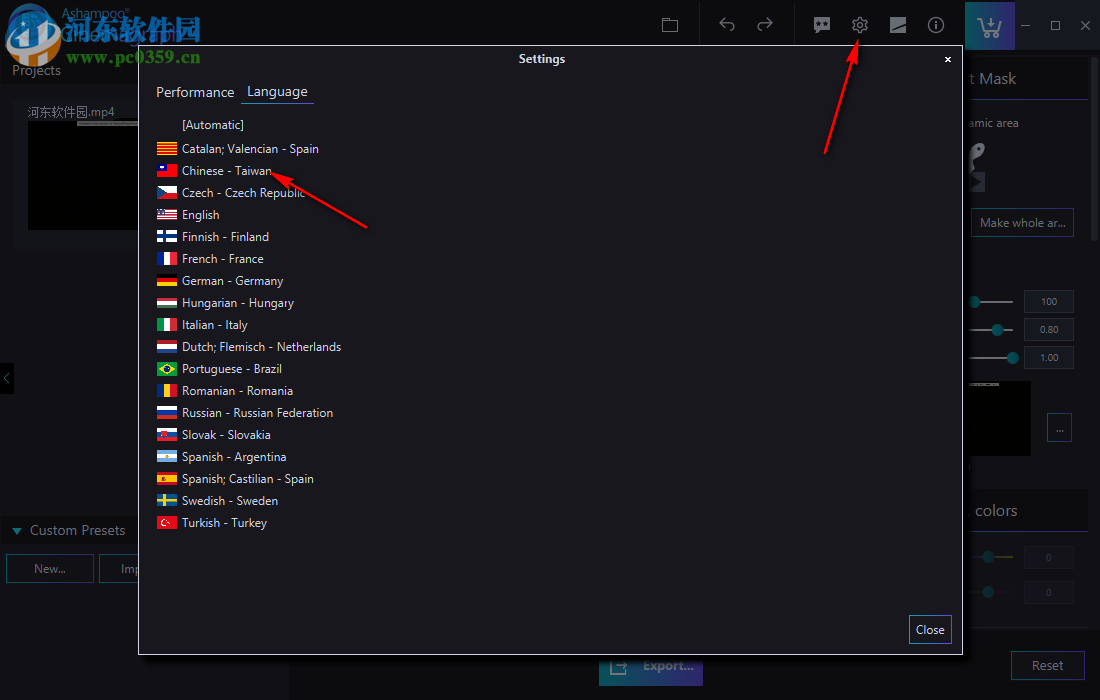
Task: Open the info circle icon
Action: (x=936, y=25)
